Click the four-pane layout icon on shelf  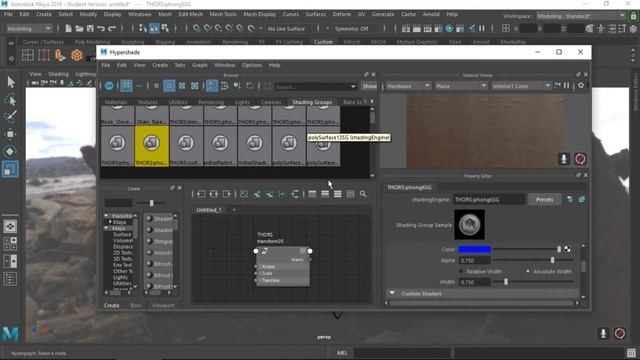tap(28, 55)
